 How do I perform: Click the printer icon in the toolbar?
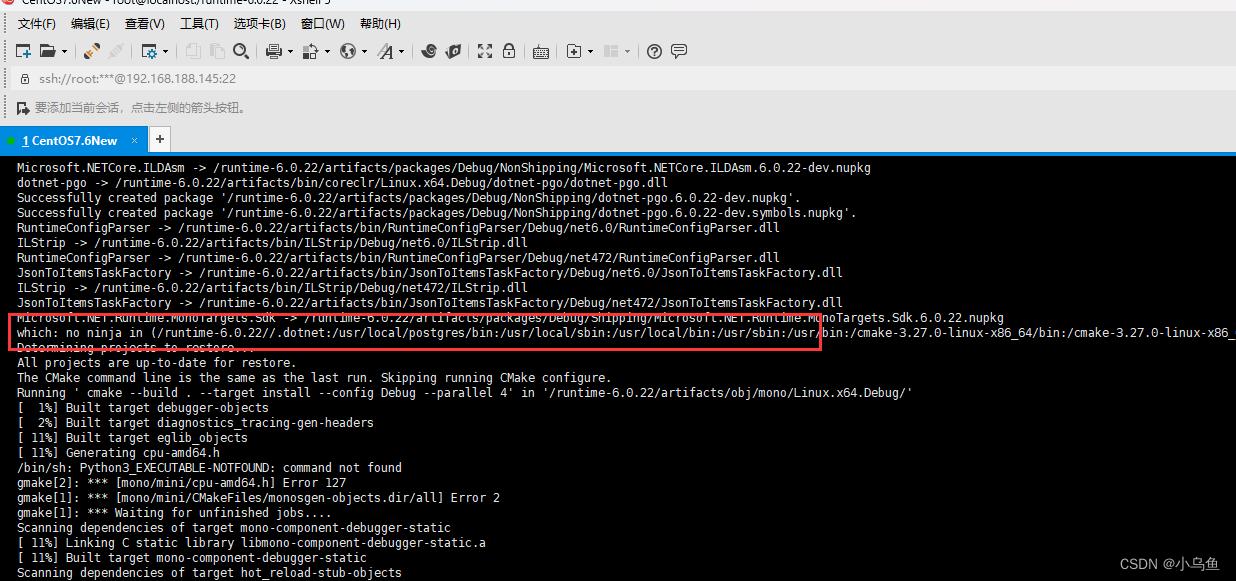pos(276,51)
